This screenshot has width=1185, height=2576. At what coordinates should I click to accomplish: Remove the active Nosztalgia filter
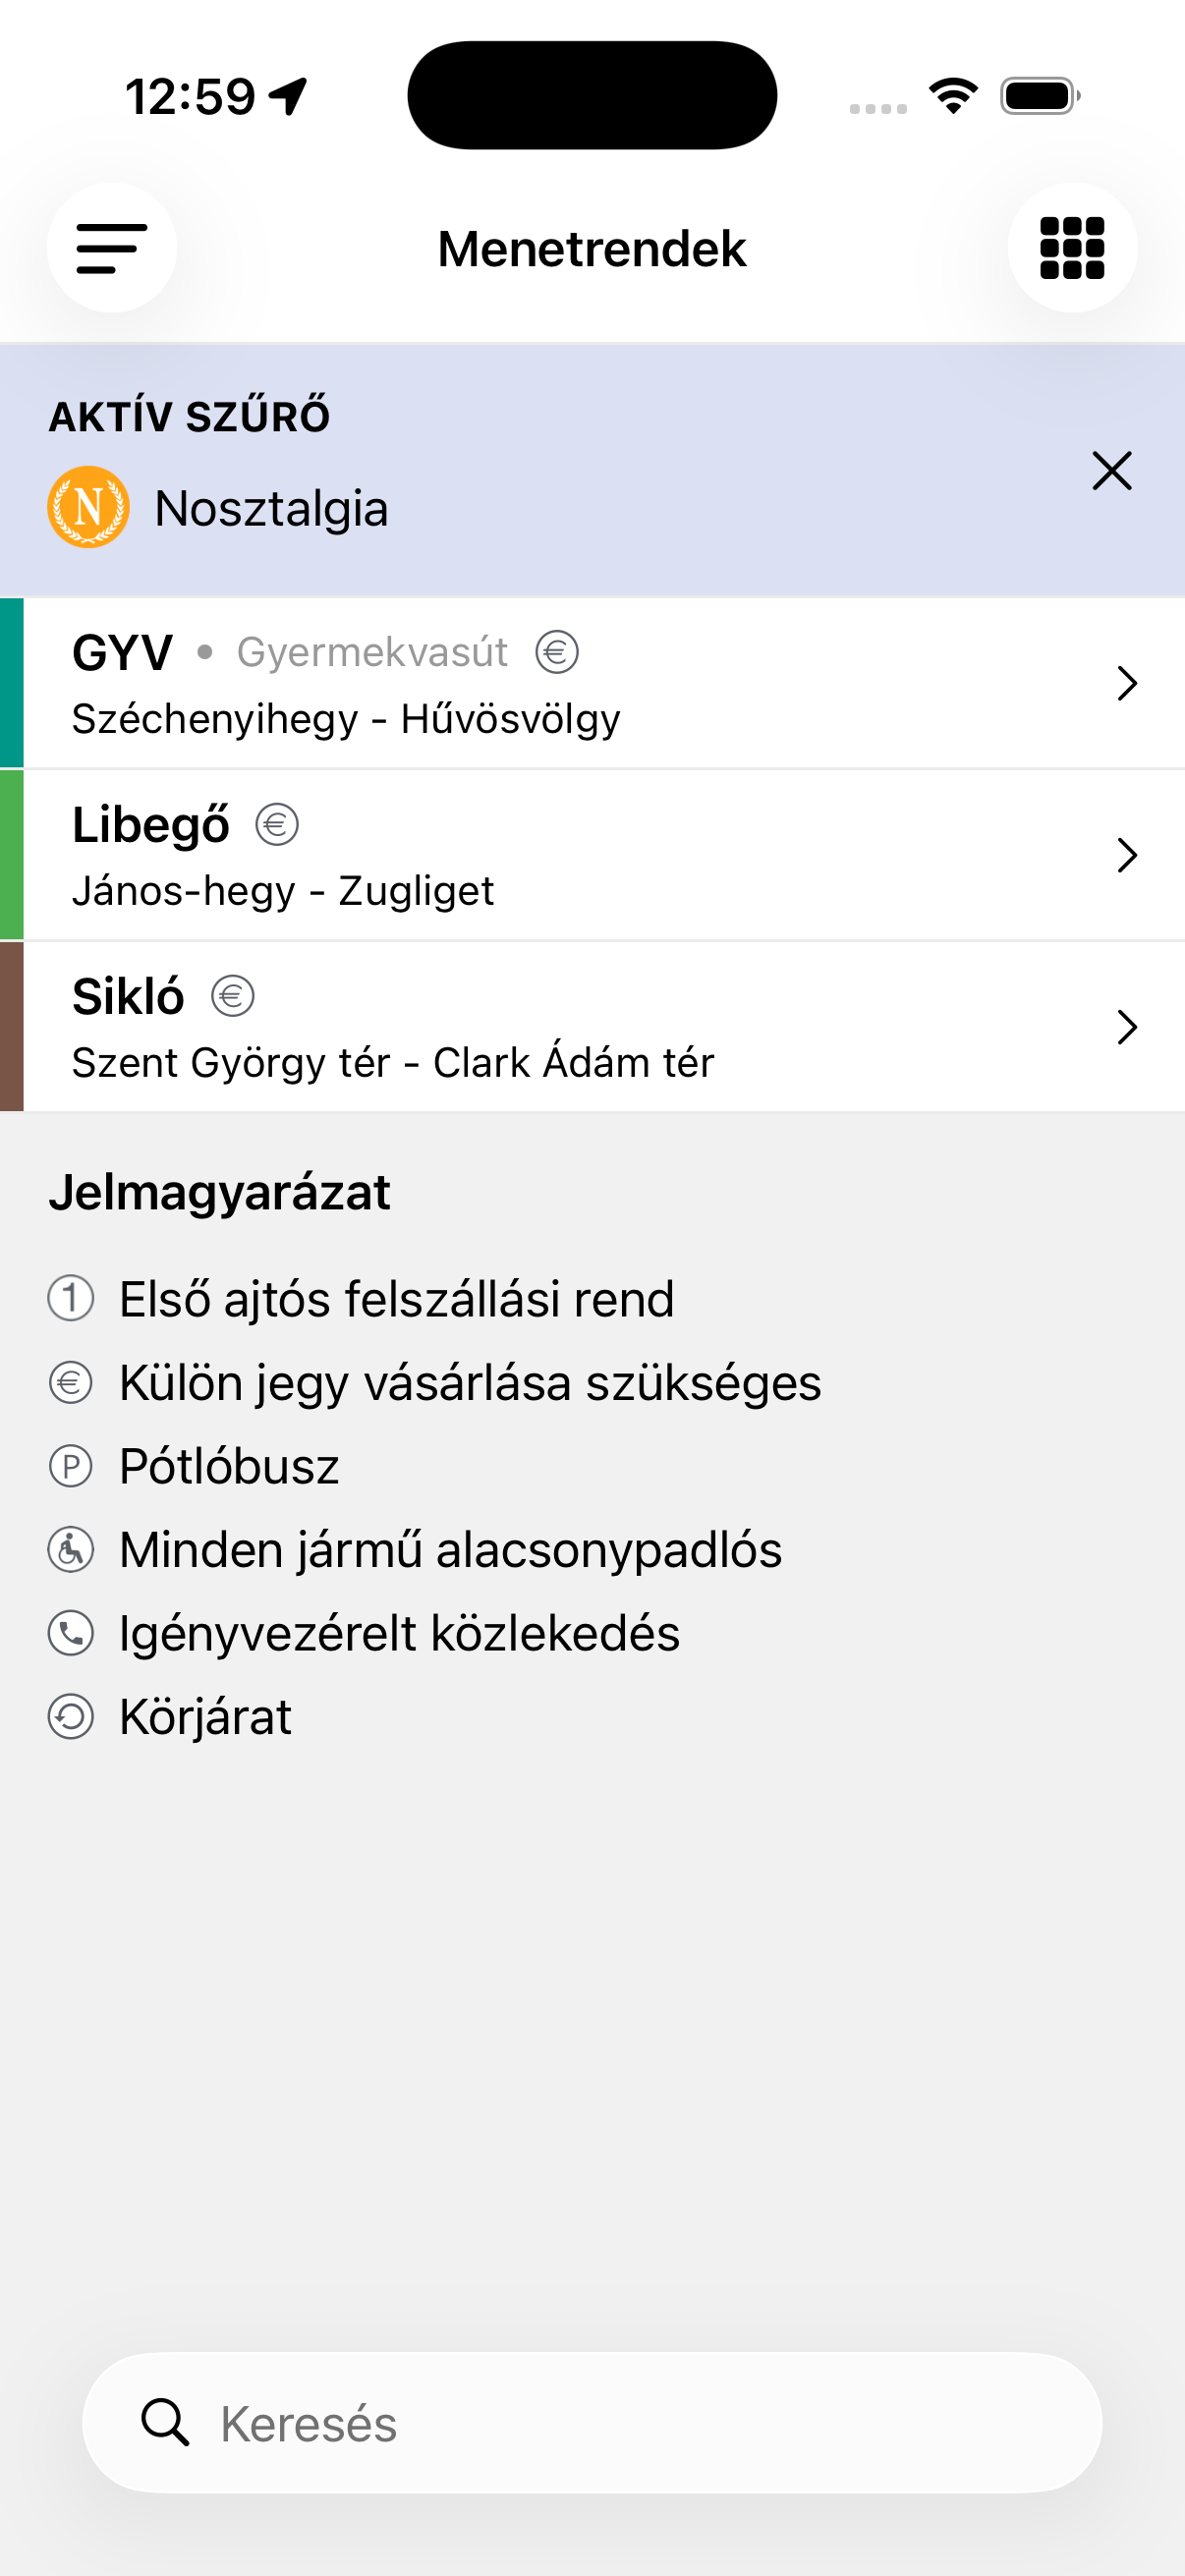tap(1111, 471)
